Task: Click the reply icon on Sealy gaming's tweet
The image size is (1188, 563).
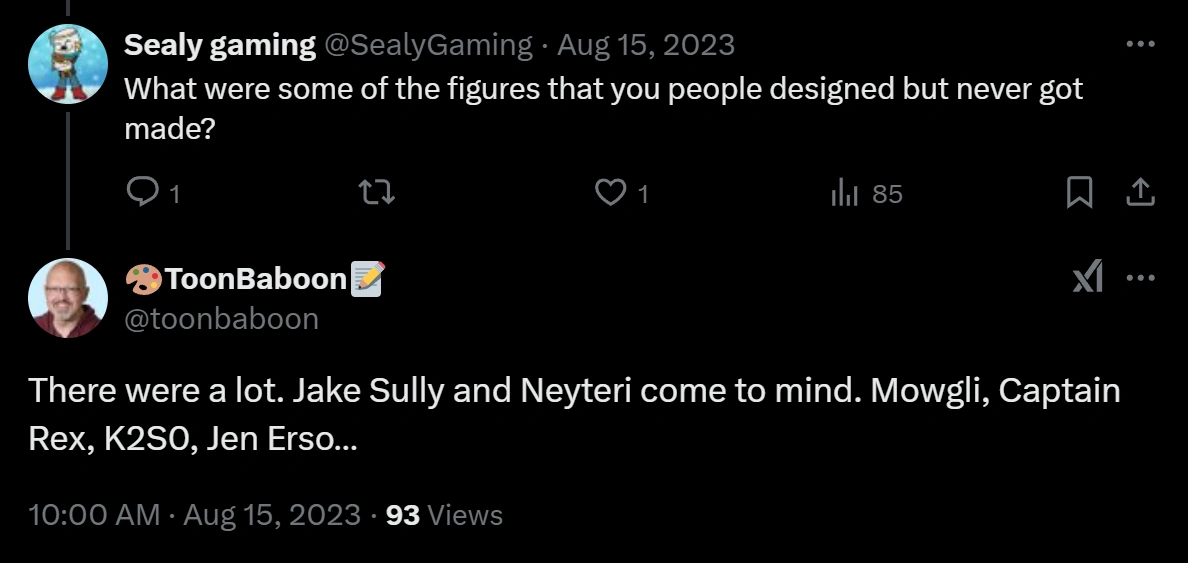Action: [142, 193]
